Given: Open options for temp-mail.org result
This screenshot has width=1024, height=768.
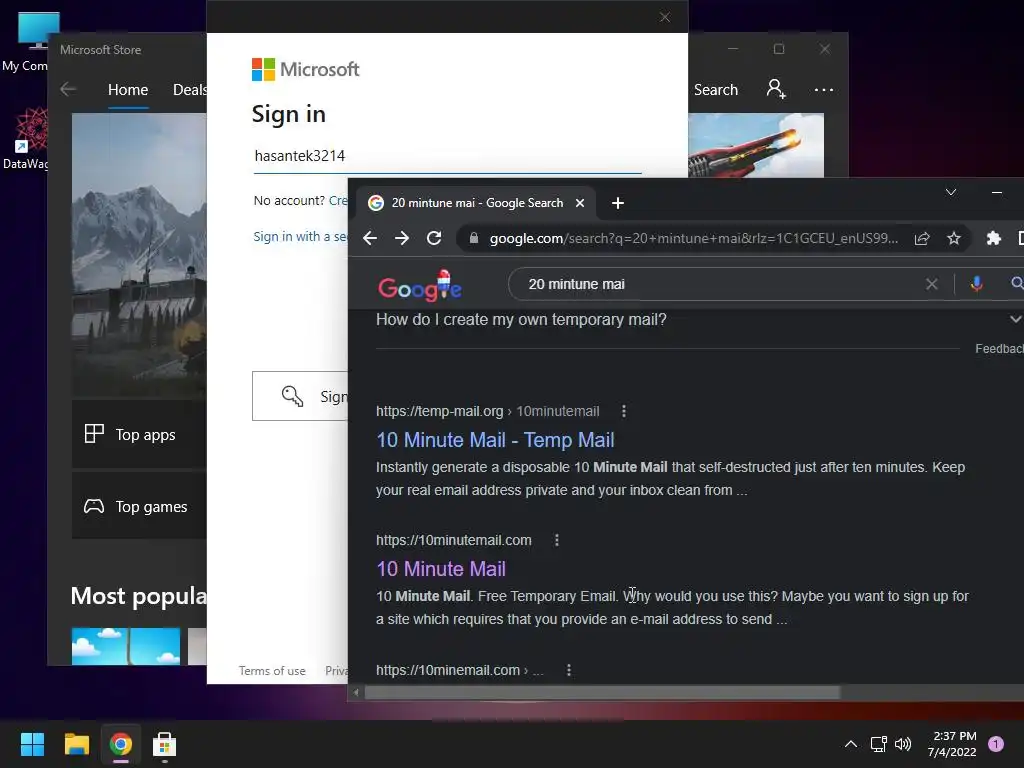Looking at the screenshot, I should click(x=624, y=411).
